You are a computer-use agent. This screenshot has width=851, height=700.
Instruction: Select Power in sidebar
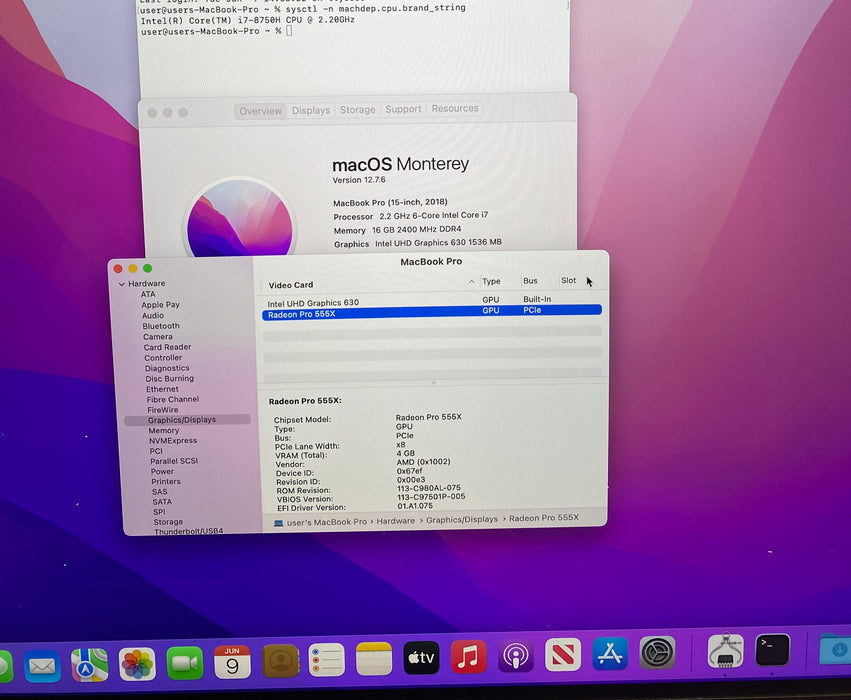163,471
